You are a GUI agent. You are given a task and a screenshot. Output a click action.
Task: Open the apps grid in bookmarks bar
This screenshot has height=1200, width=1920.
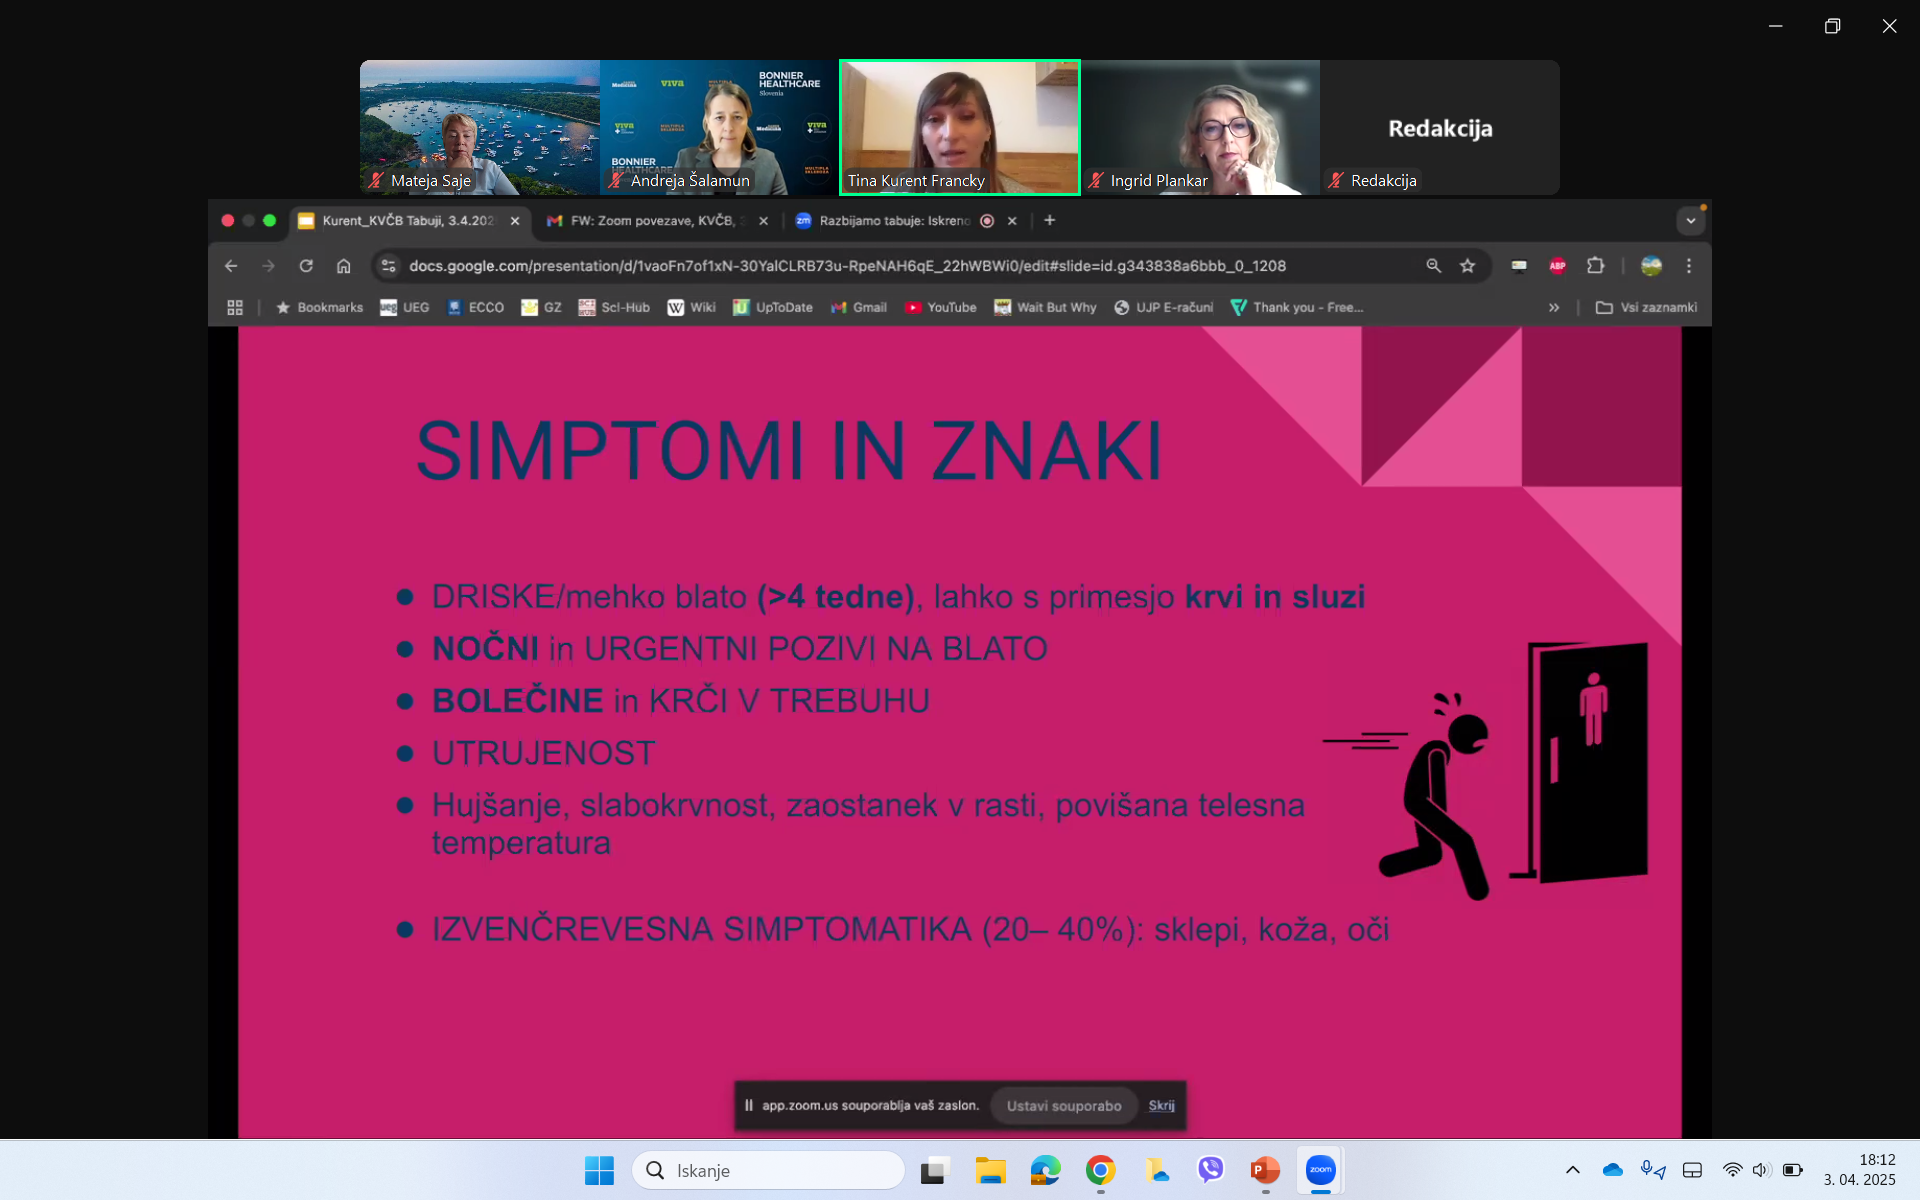click(x=235, y=308)
